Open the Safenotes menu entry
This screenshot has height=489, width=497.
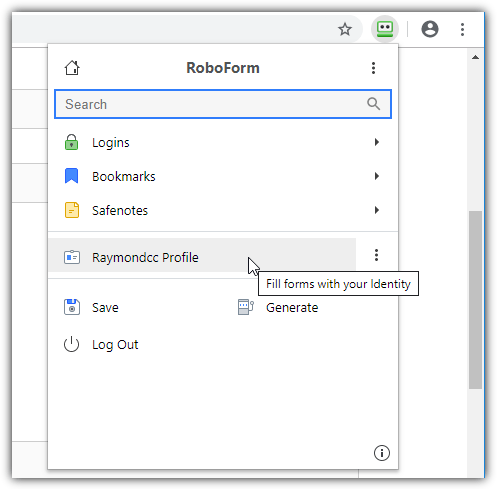[223, 210]
